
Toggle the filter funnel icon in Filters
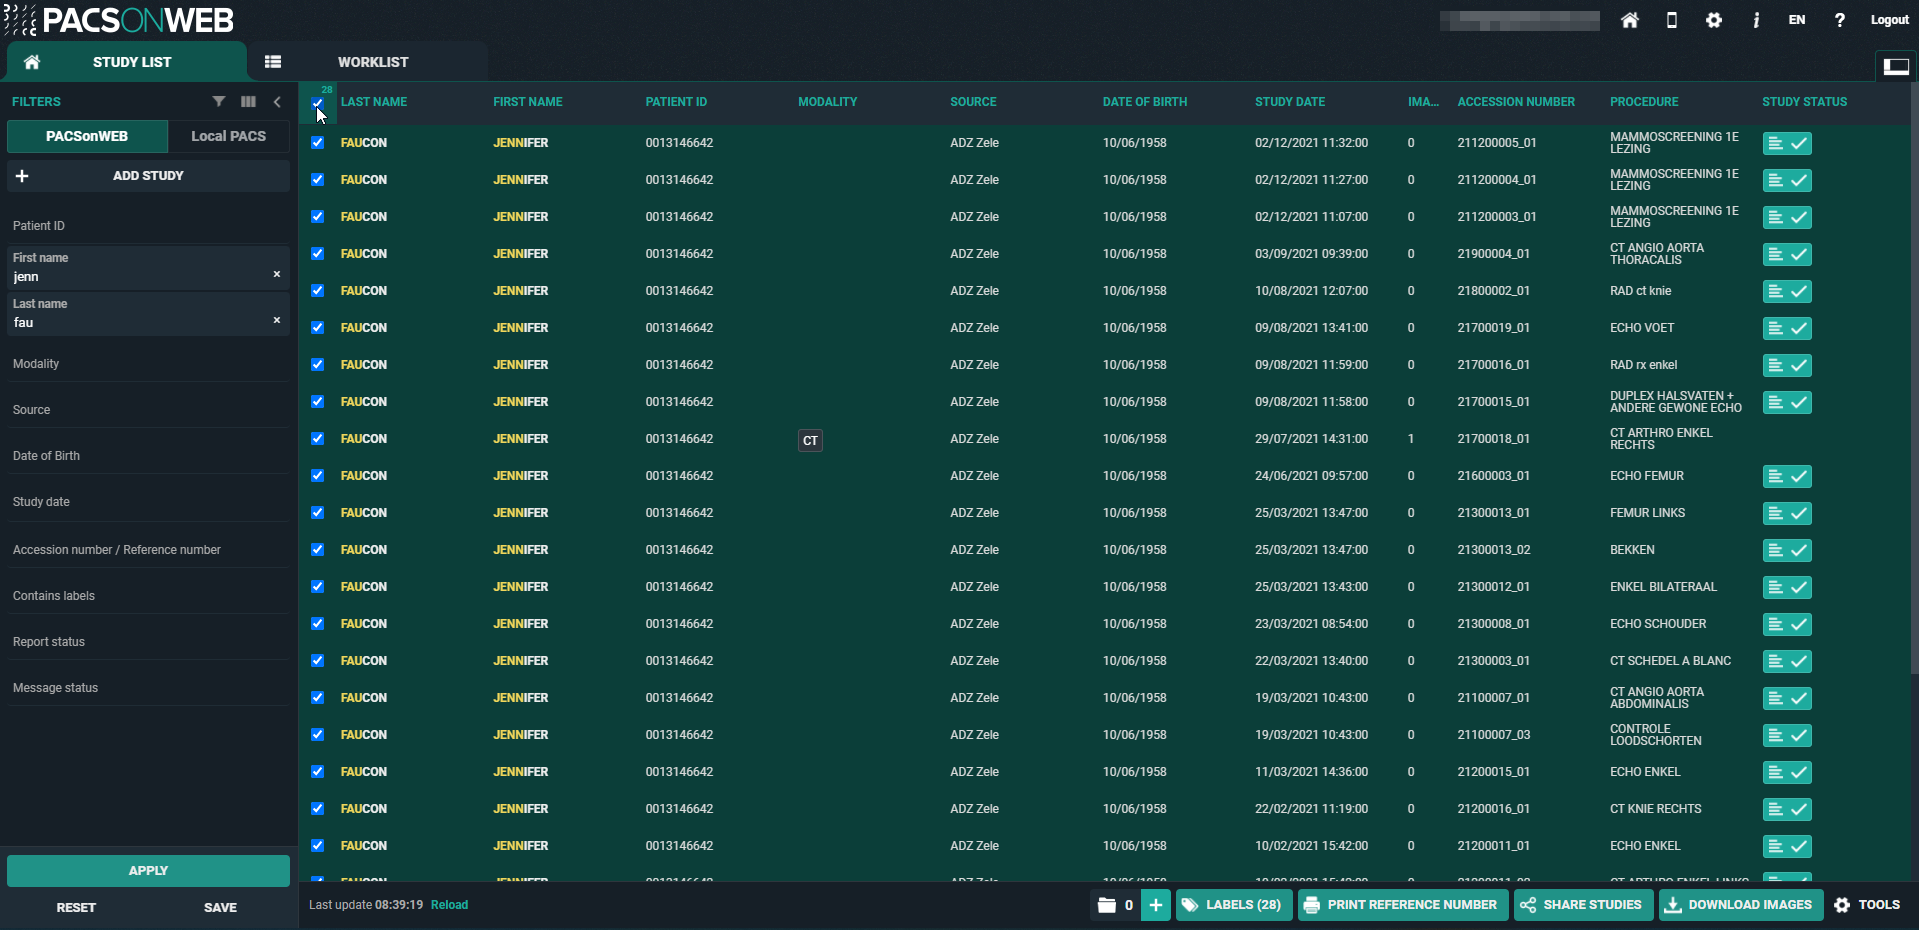(x=219, y=101)
